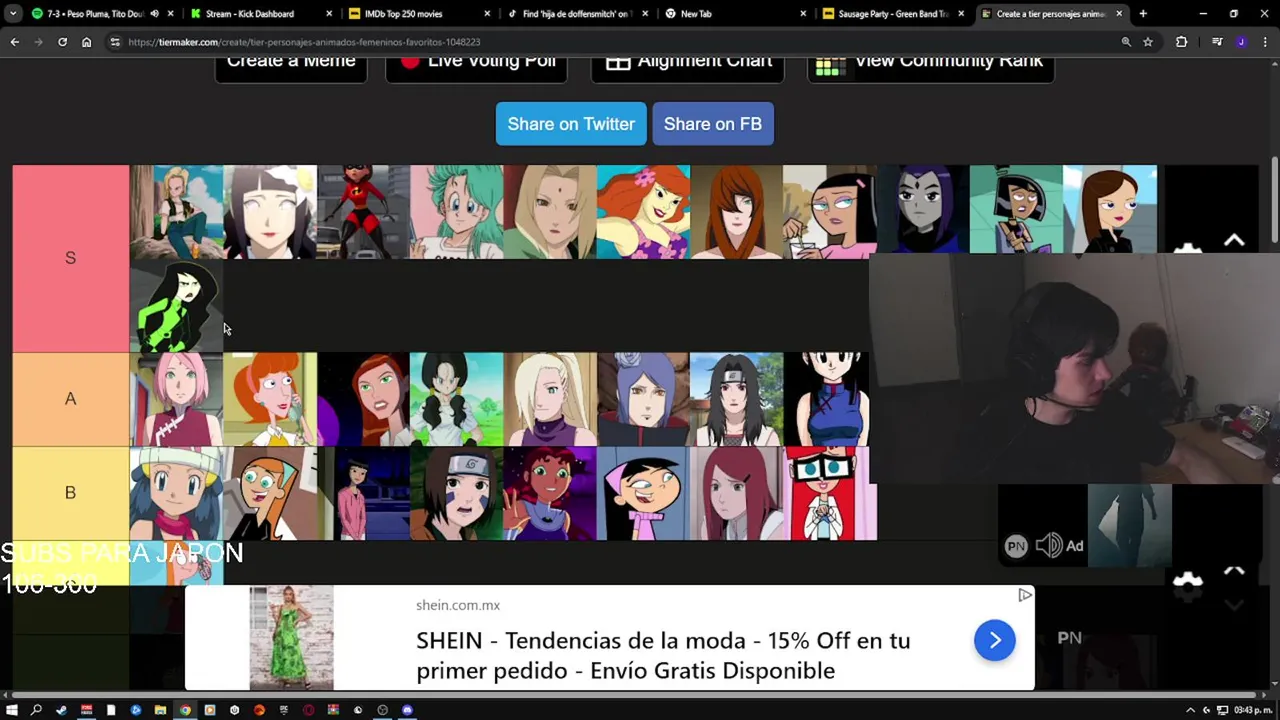The height and width of the screenshot is (720, 1280).
Task: Open the Chrome taskbar icon
Action: pos(185,710)
